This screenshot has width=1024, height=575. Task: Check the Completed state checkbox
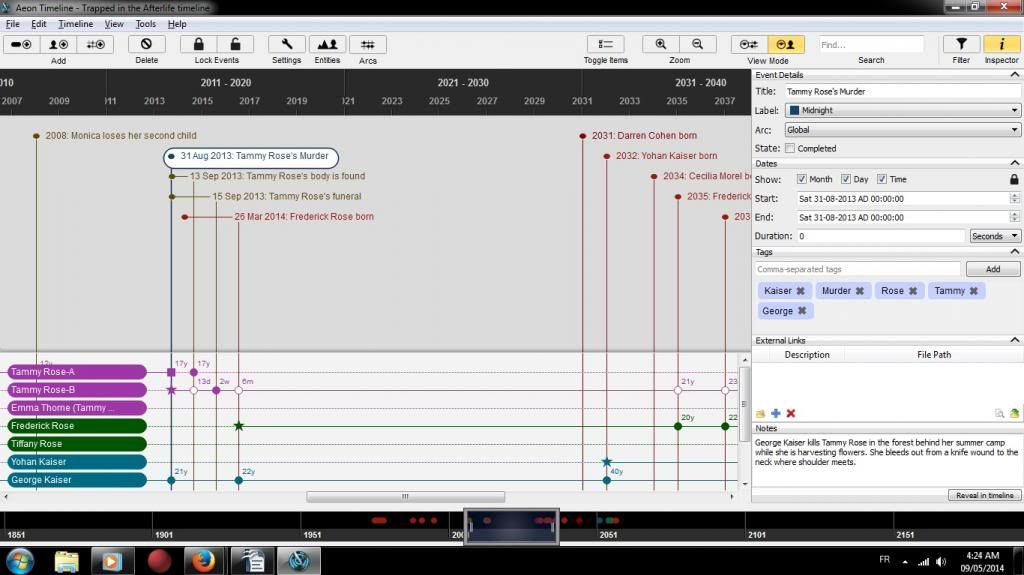pyautogui.click(x=791, y=149)
